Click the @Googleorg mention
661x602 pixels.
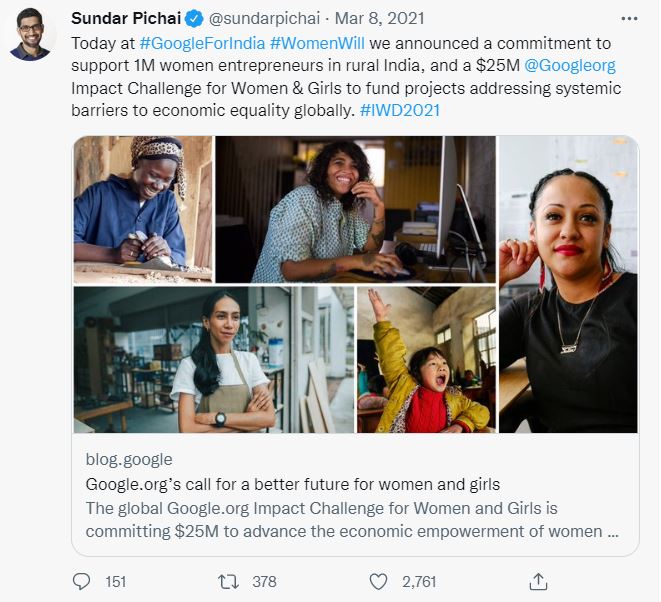pyautogui.click(x=568, y=67)
